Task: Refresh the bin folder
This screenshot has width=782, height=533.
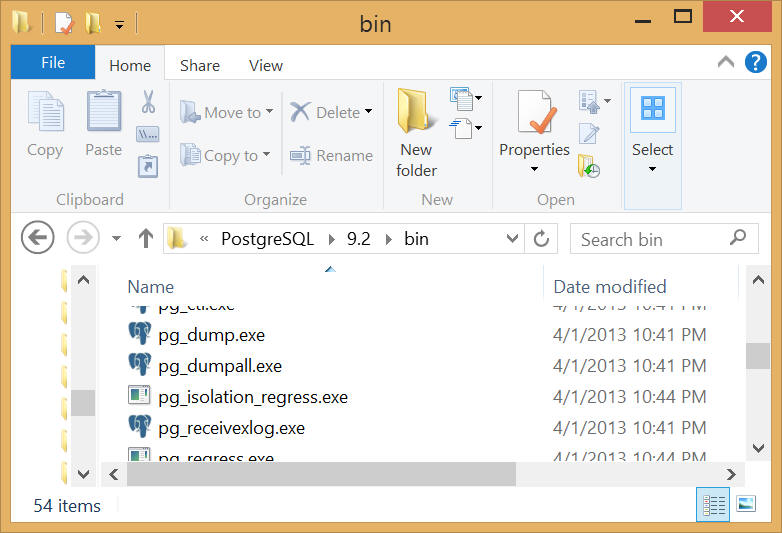Action: (x=541, y=239)
